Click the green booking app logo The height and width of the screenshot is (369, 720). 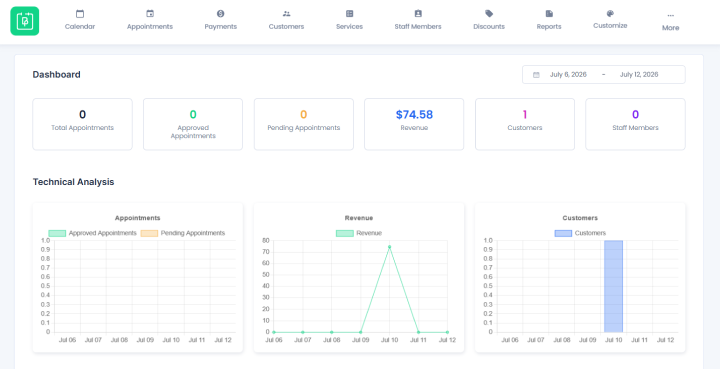(25, 21)
